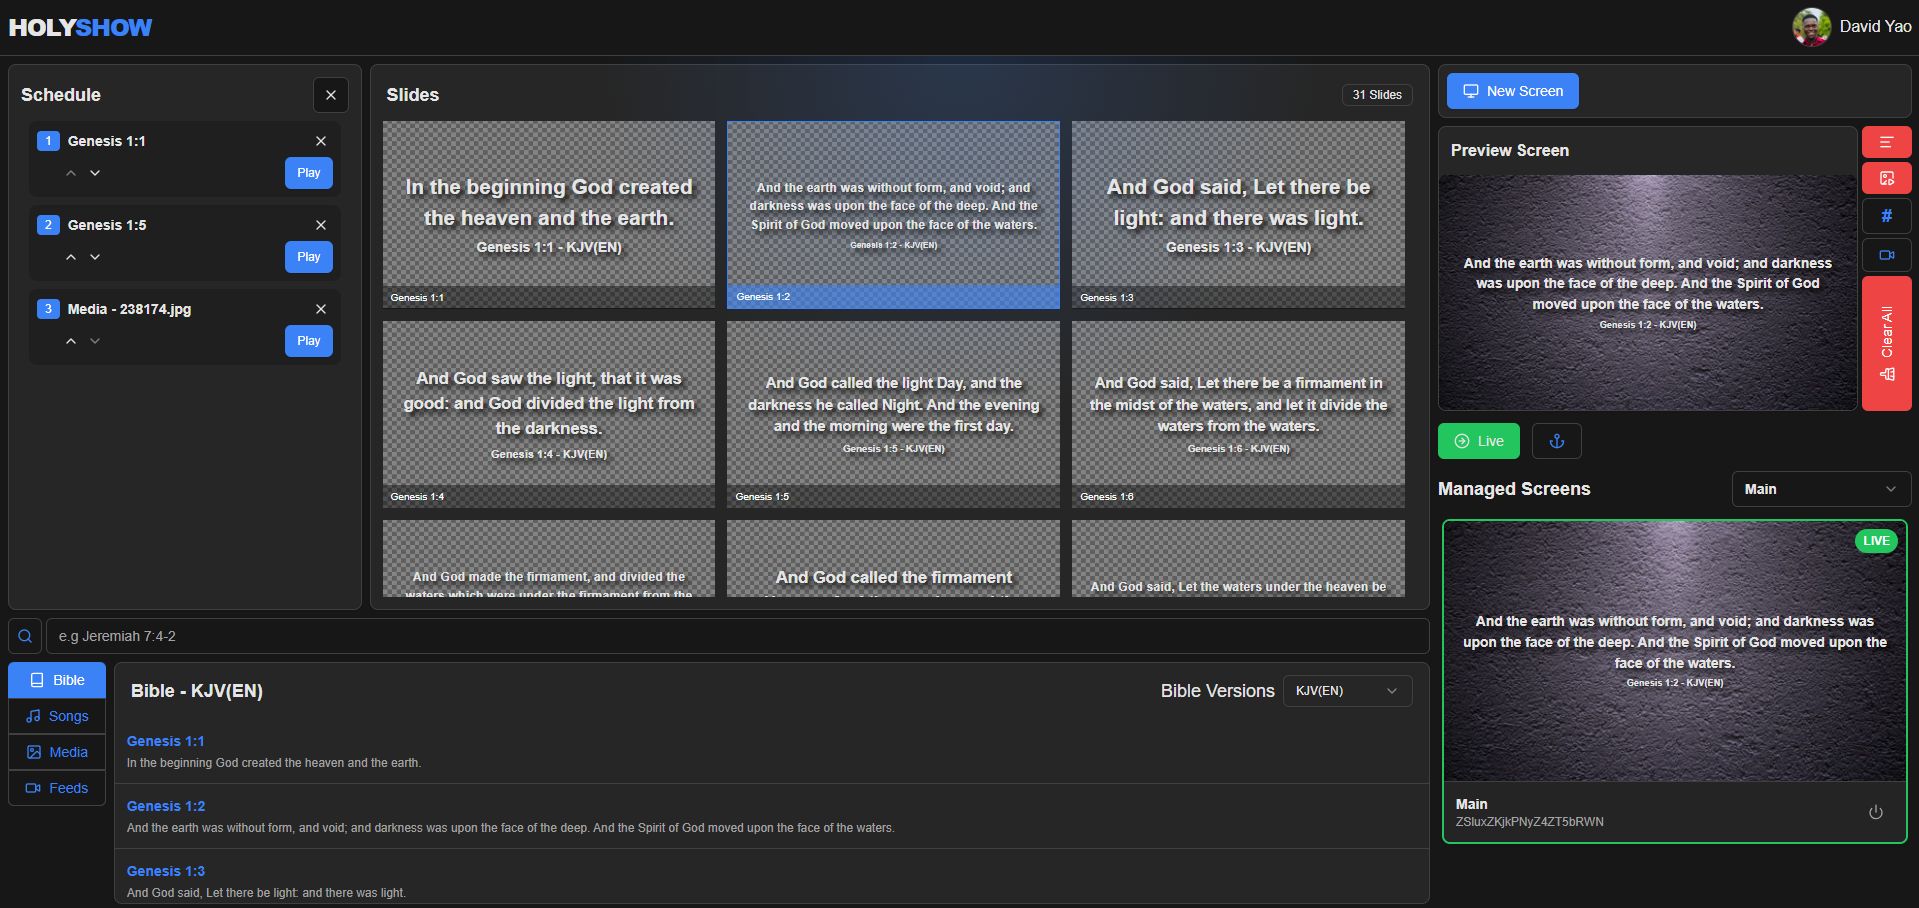1919x908 pixels.
Task: Open the Bible Versions dropdown
Action: 1347,690
